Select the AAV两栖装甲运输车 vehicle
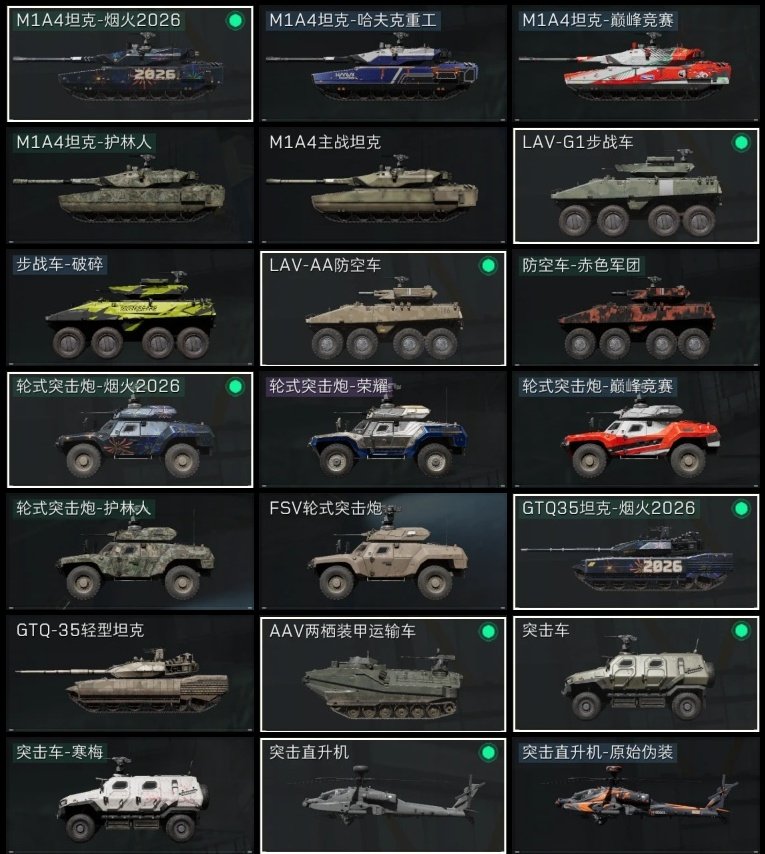The height and width of the screenshot is (854, 765). [x=383, y=674]
